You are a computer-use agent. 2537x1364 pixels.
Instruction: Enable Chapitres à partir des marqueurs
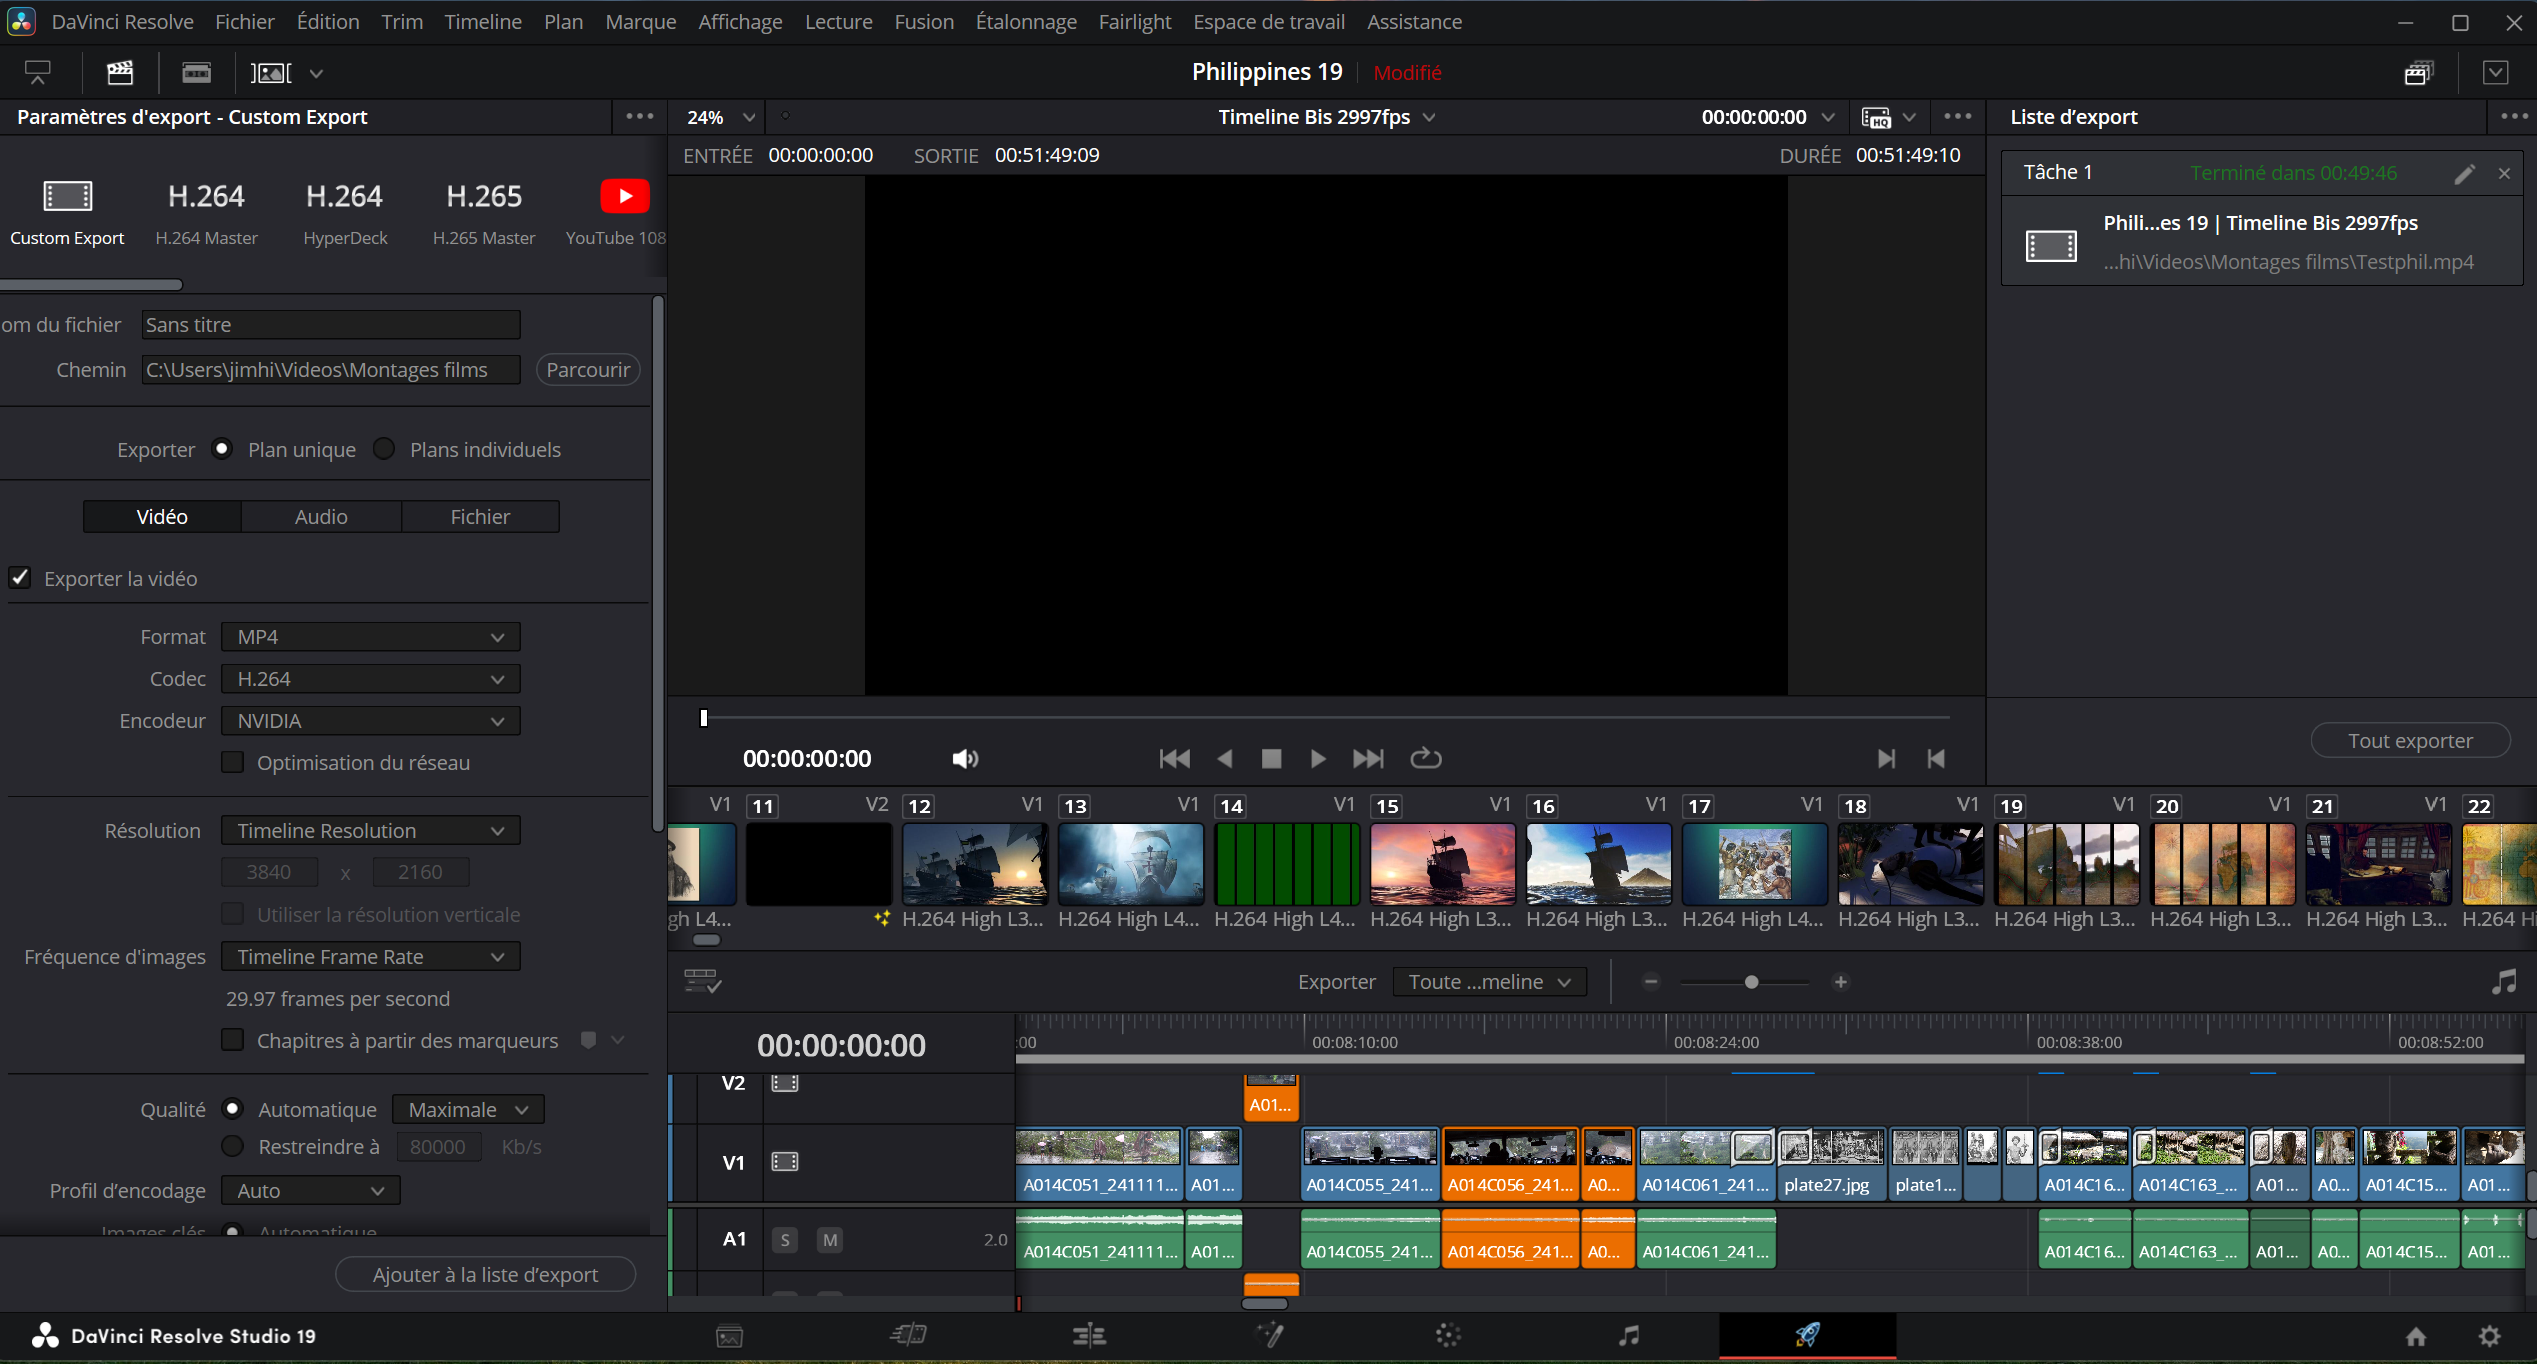click(x=232, y=1040)
